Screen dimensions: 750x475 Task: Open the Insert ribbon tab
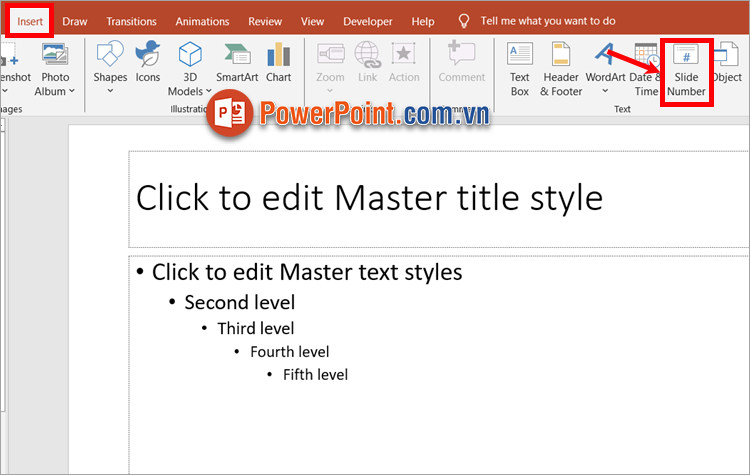click(x=30, y=22)
